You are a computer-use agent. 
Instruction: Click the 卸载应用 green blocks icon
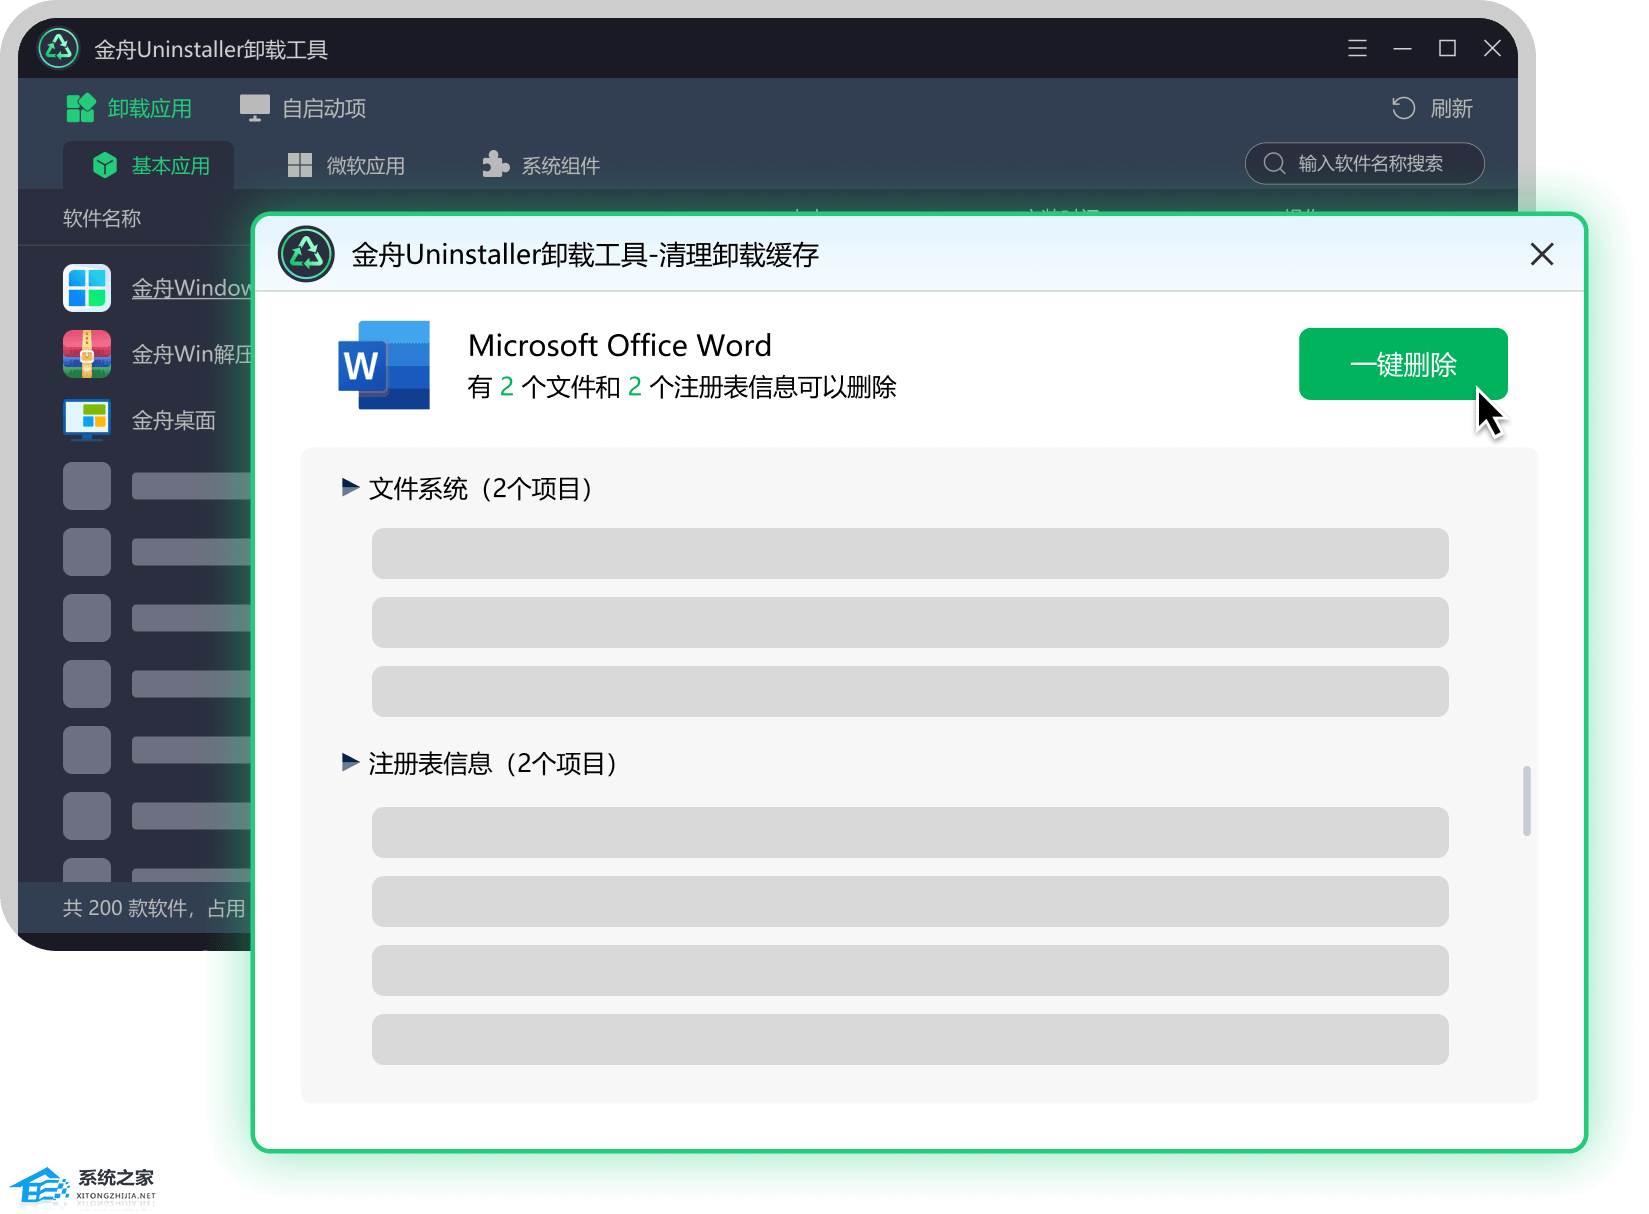pyautogui.click(x=81, y=108)
